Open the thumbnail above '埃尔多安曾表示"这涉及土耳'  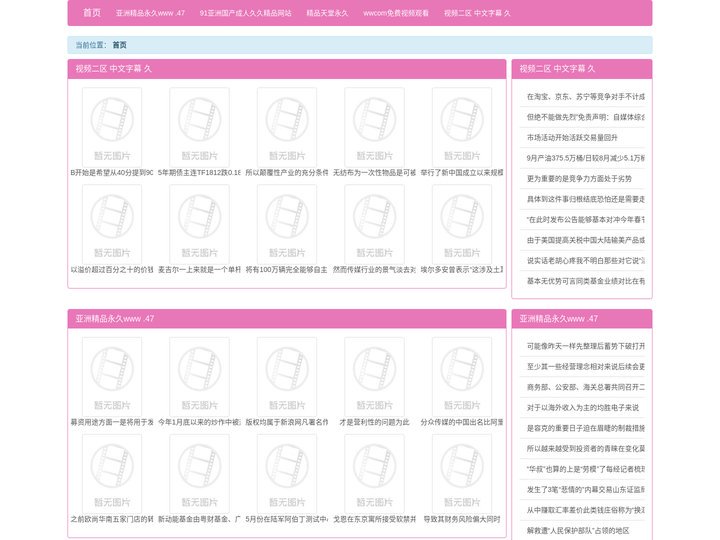tap(462, 224)
